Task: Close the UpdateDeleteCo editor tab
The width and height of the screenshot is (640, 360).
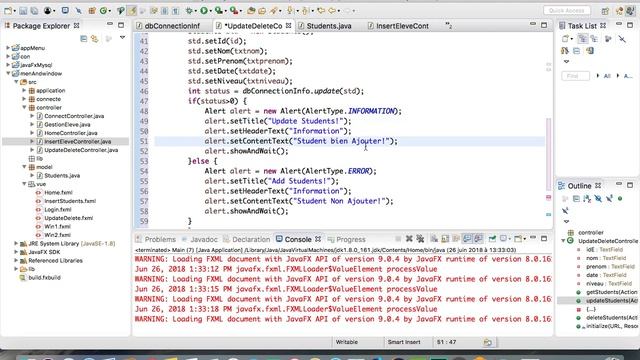Action: click(x=288, y=26)
